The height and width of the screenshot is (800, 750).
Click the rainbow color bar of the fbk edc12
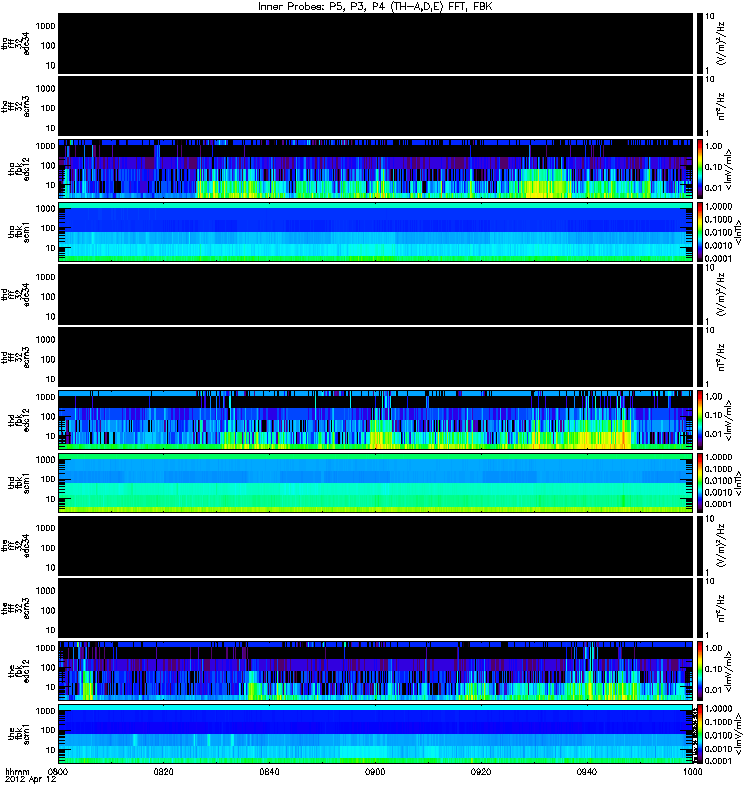(x=700, y=671)
